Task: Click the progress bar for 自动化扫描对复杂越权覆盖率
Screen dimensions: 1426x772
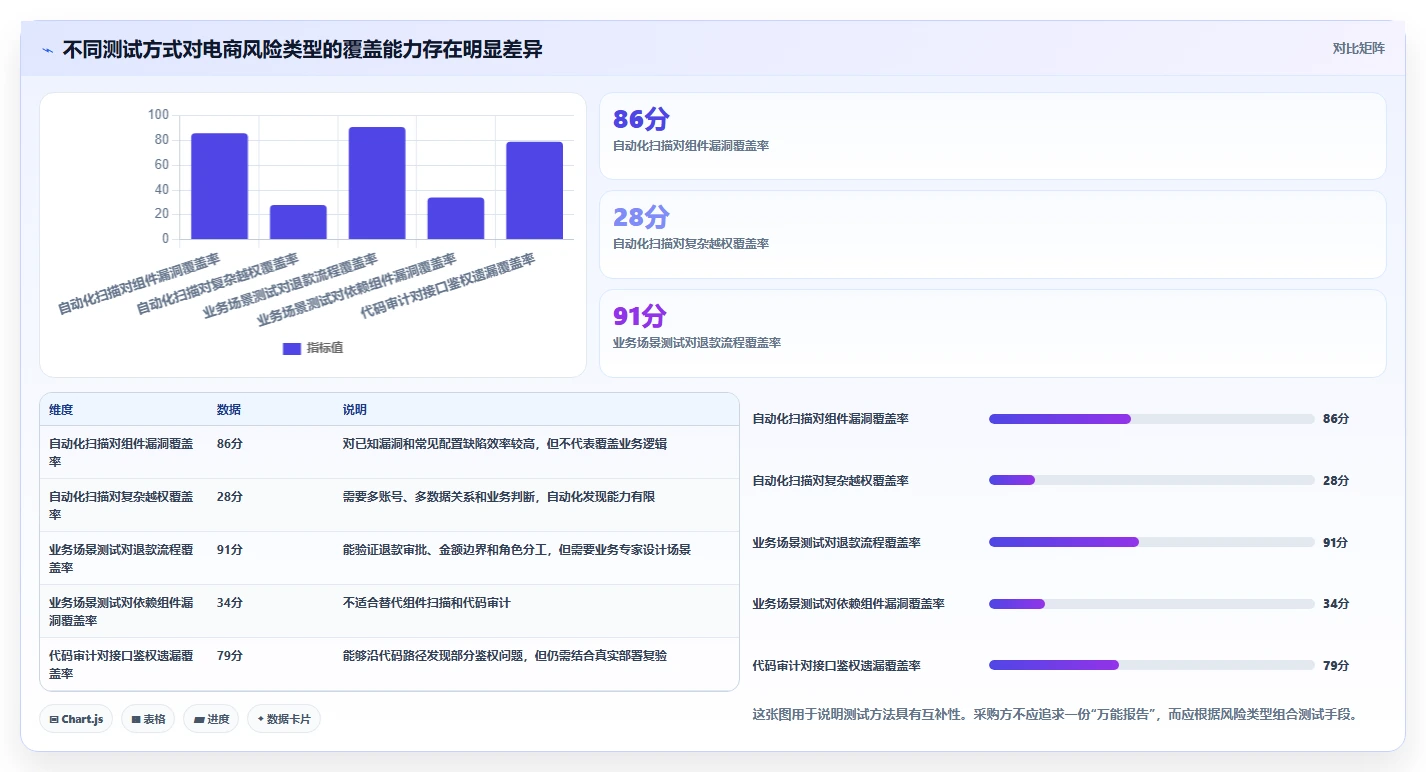Action: pos(1151,480)
